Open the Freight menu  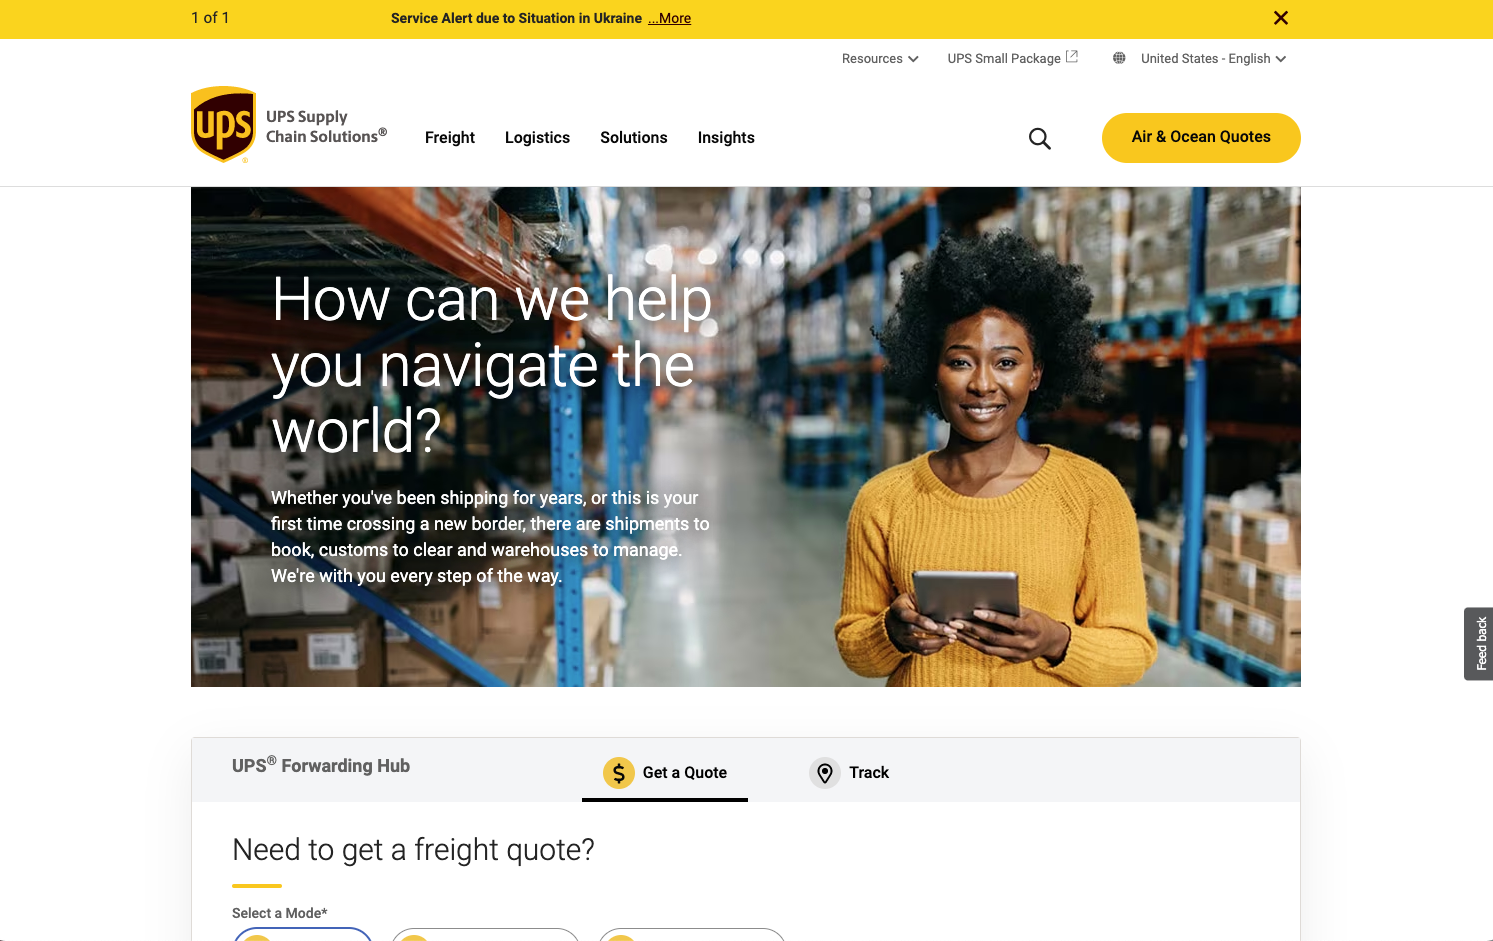pyautogui.click(x=450, y=138)
